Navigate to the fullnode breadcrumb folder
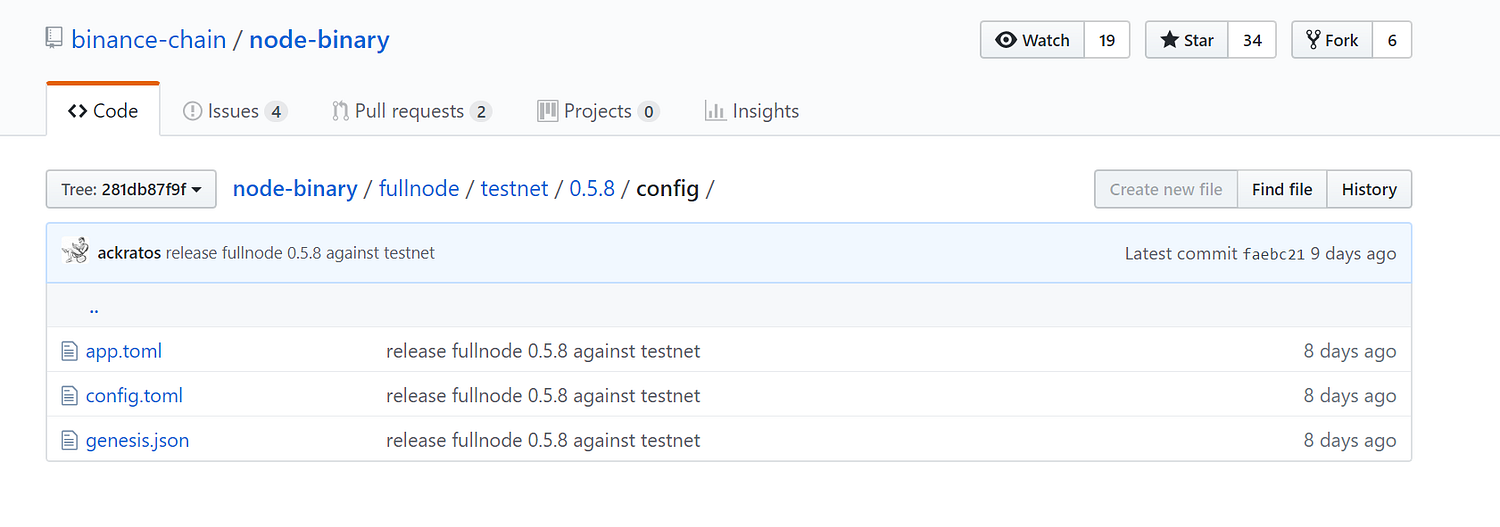Viewport: 1500px width, 527px height. click(419, 188)
